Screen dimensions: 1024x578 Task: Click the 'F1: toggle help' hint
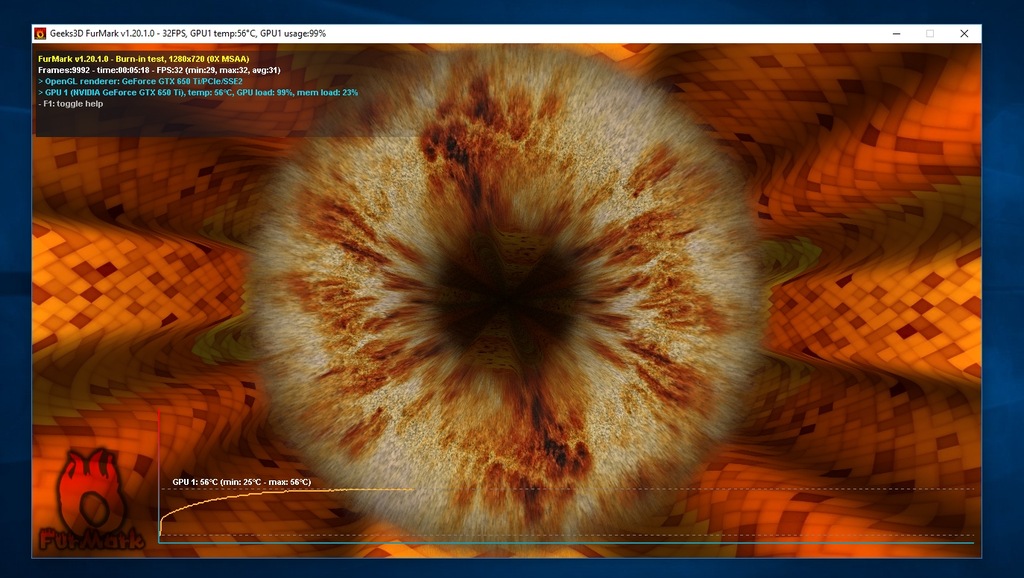[x=71, y=103]
